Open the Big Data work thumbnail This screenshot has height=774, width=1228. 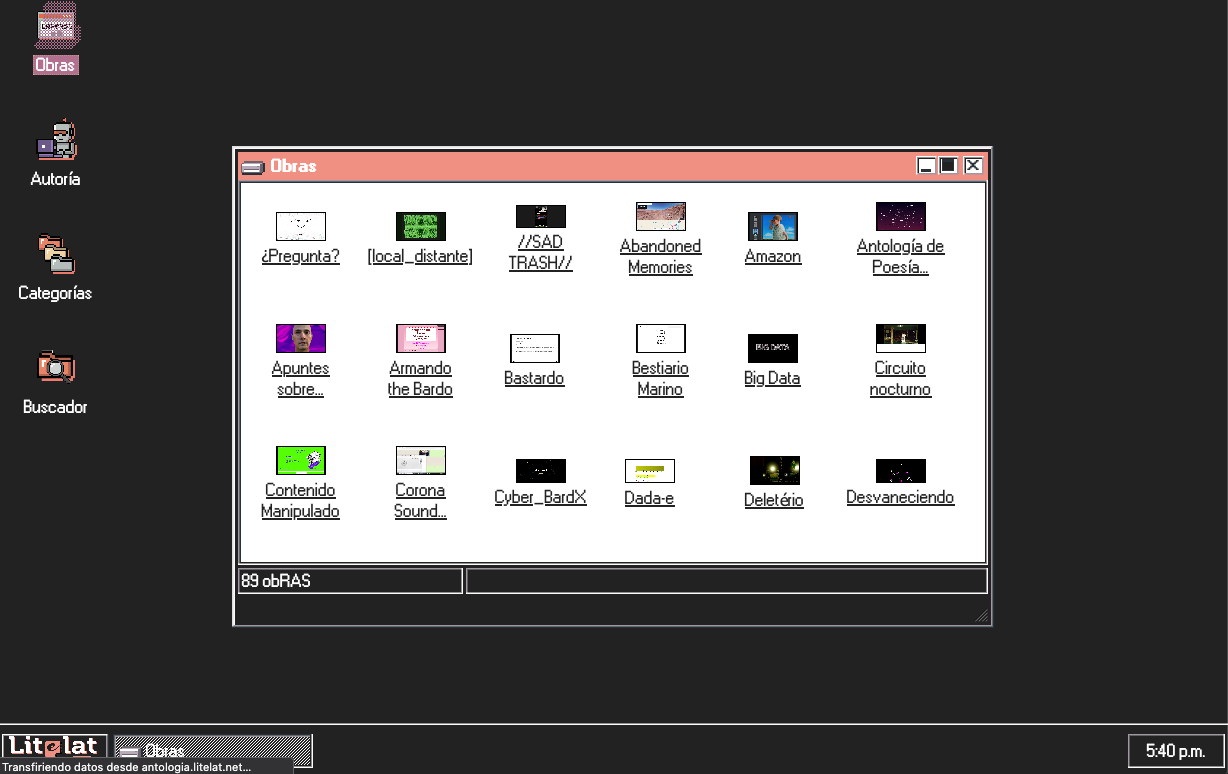click(x=772, y=348)
